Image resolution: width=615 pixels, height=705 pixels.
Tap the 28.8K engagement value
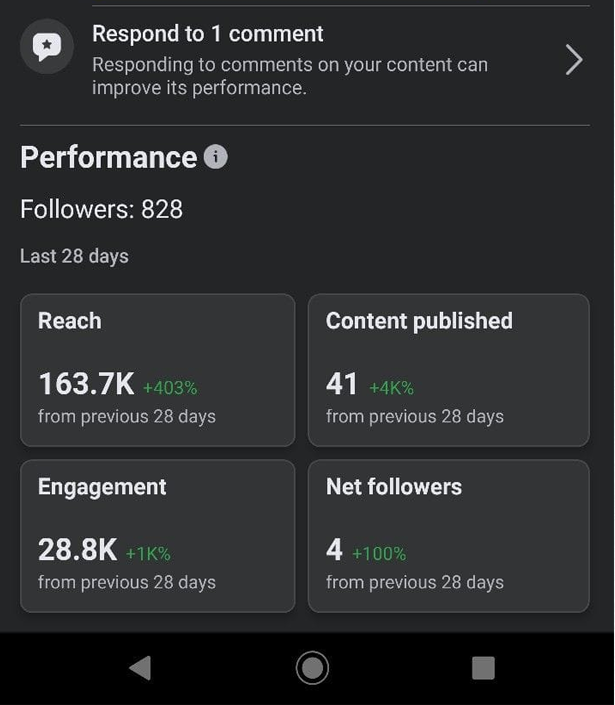coord(77,550)
